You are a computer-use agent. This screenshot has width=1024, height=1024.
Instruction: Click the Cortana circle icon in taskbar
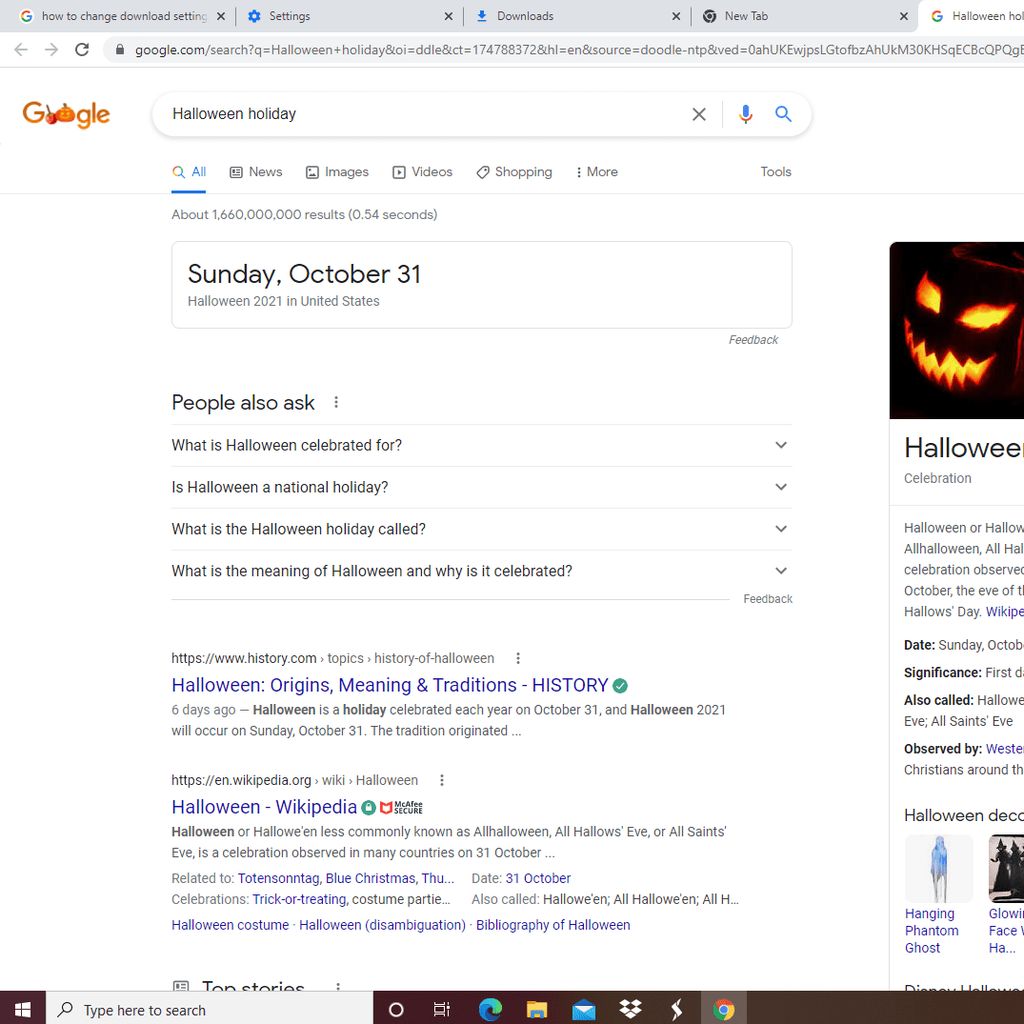[396, 1010]
